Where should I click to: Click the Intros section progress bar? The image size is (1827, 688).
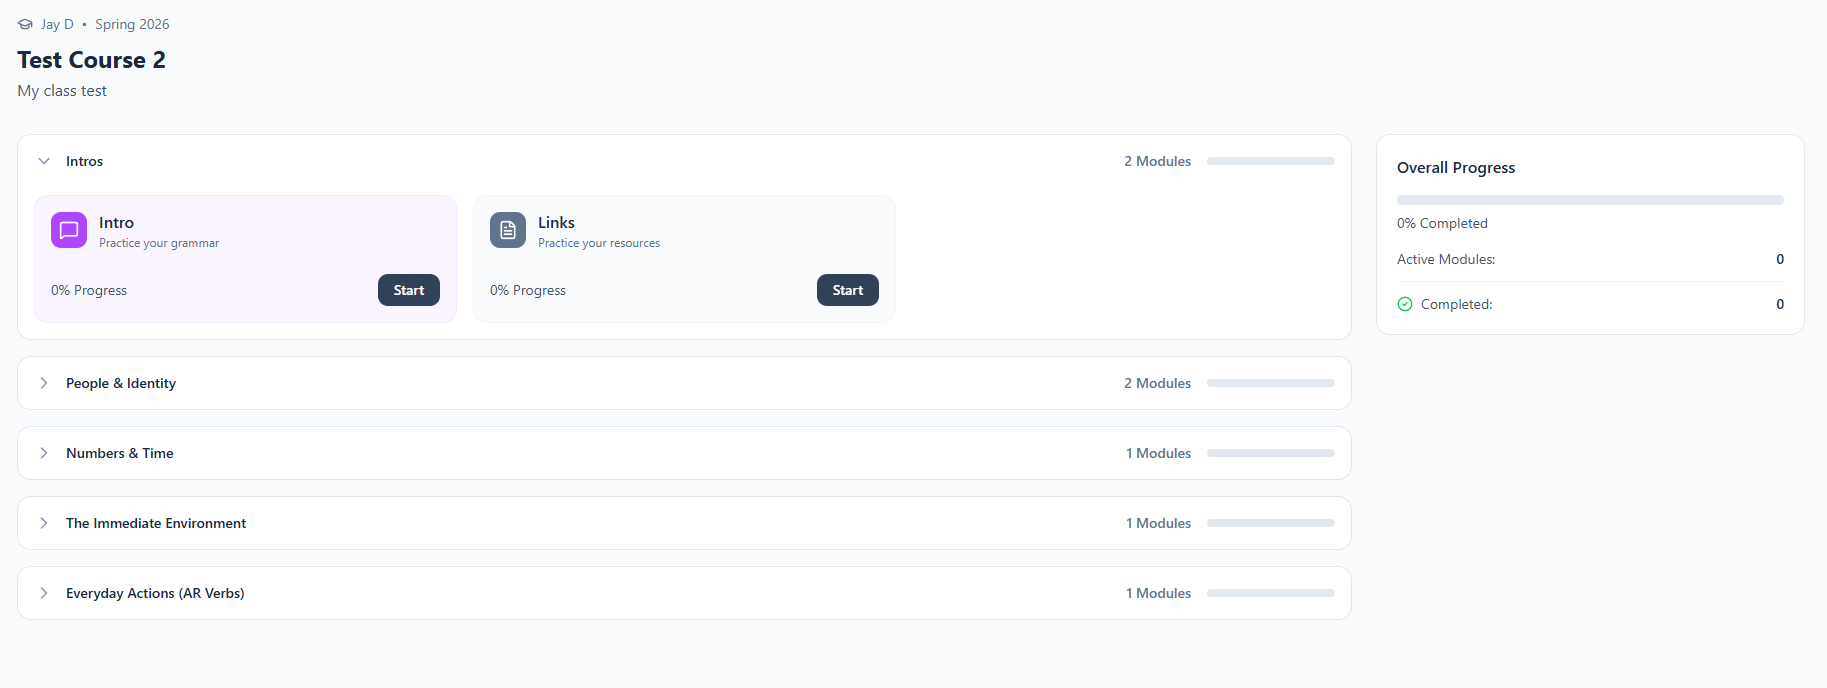click(1270, 161)
